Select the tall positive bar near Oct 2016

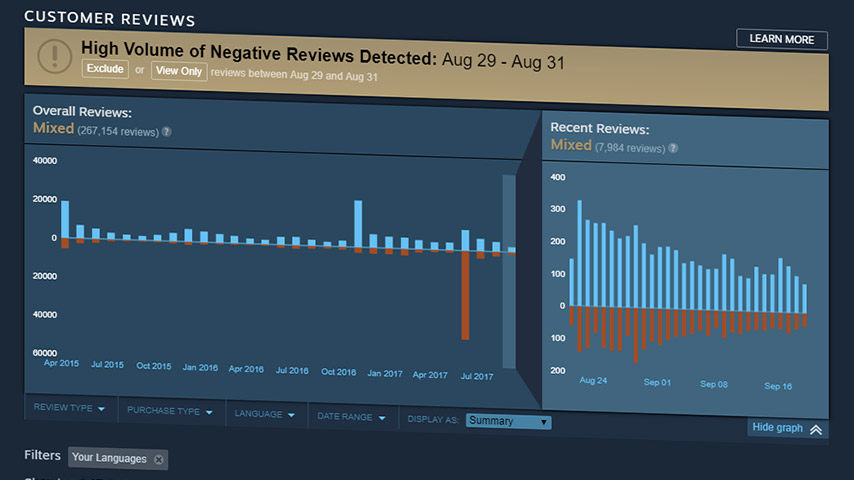pyautogui.click(x=357, y=220)
